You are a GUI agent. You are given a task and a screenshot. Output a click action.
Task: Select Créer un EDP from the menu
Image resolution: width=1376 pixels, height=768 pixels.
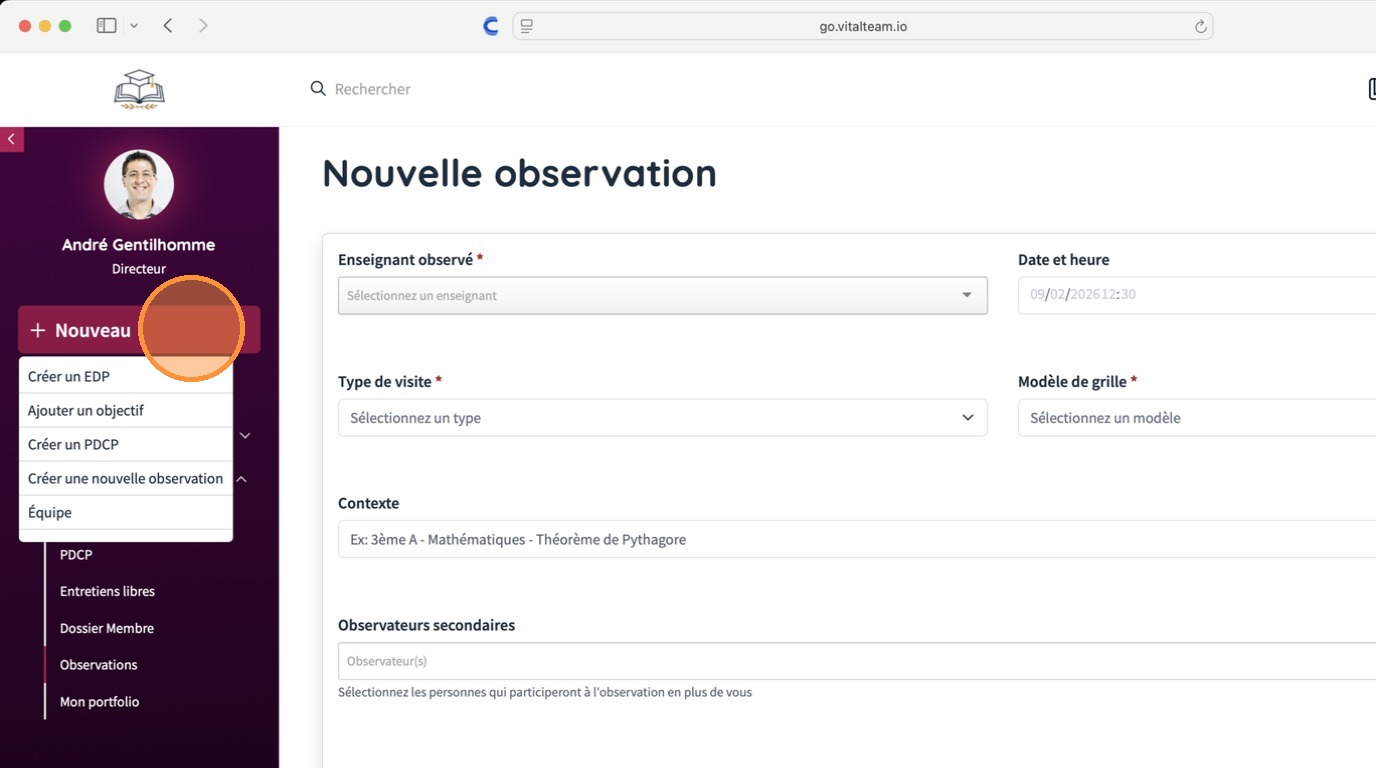pos(69,377)
